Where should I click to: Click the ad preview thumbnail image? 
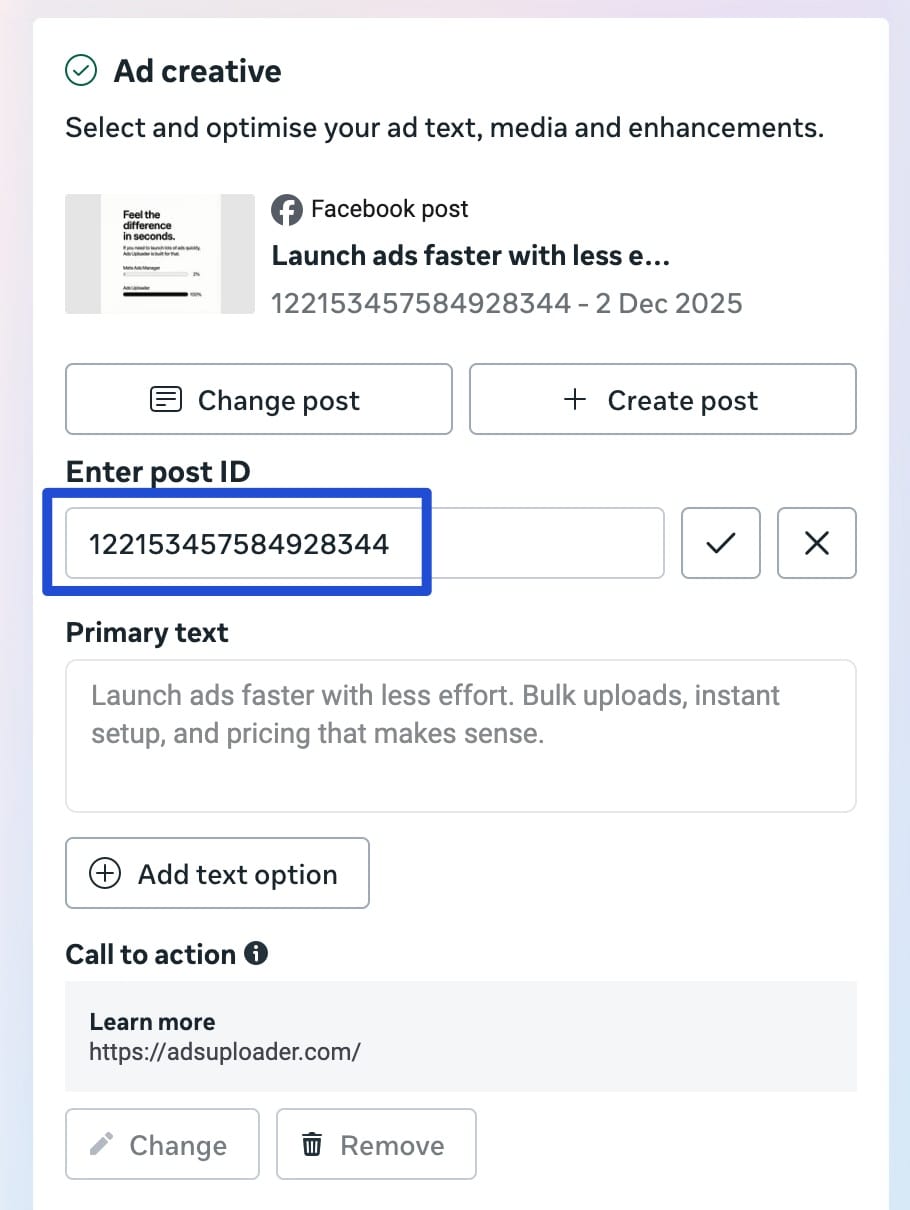pos(160,254)
